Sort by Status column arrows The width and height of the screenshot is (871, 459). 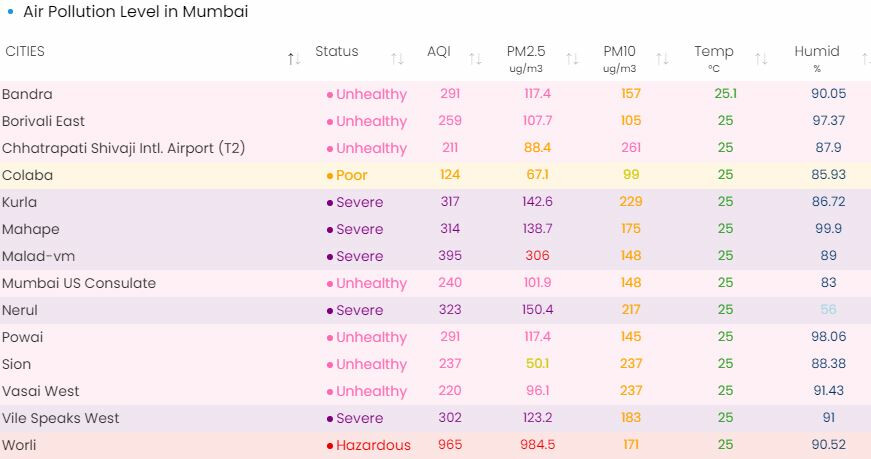point(397,59)
